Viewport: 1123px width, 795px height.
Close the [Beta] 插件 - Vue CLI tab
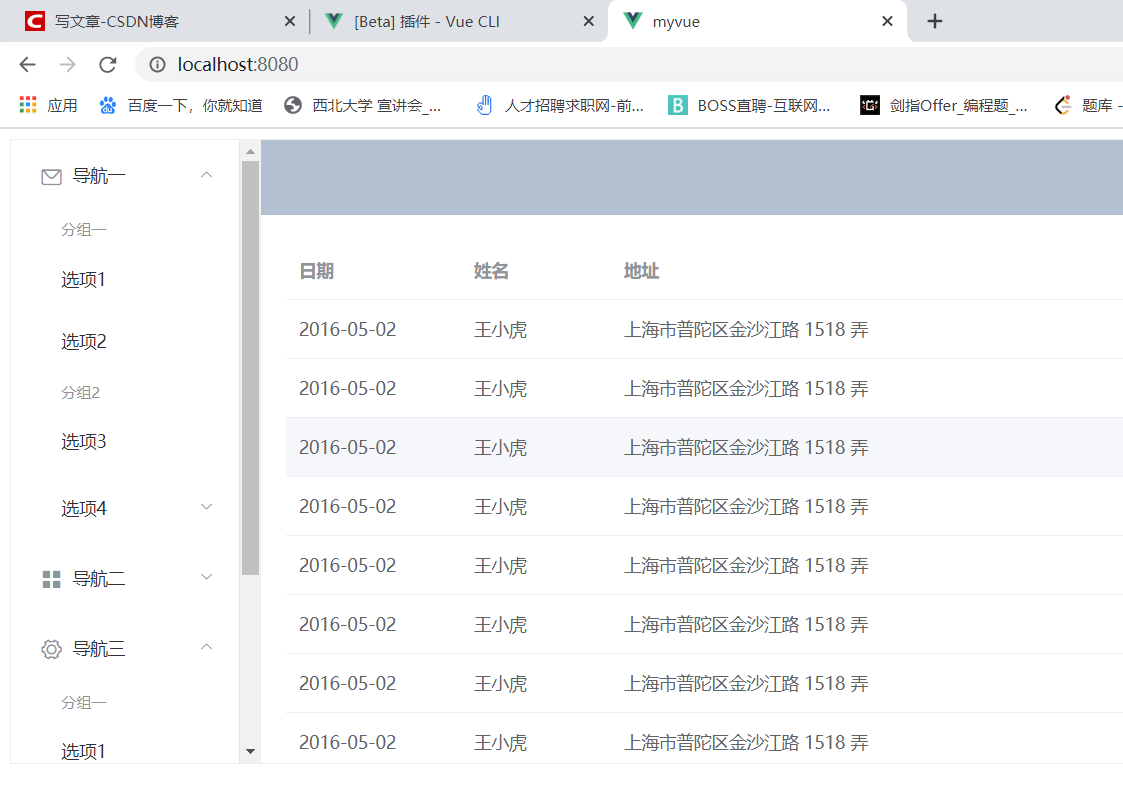[x=589, y=21]
